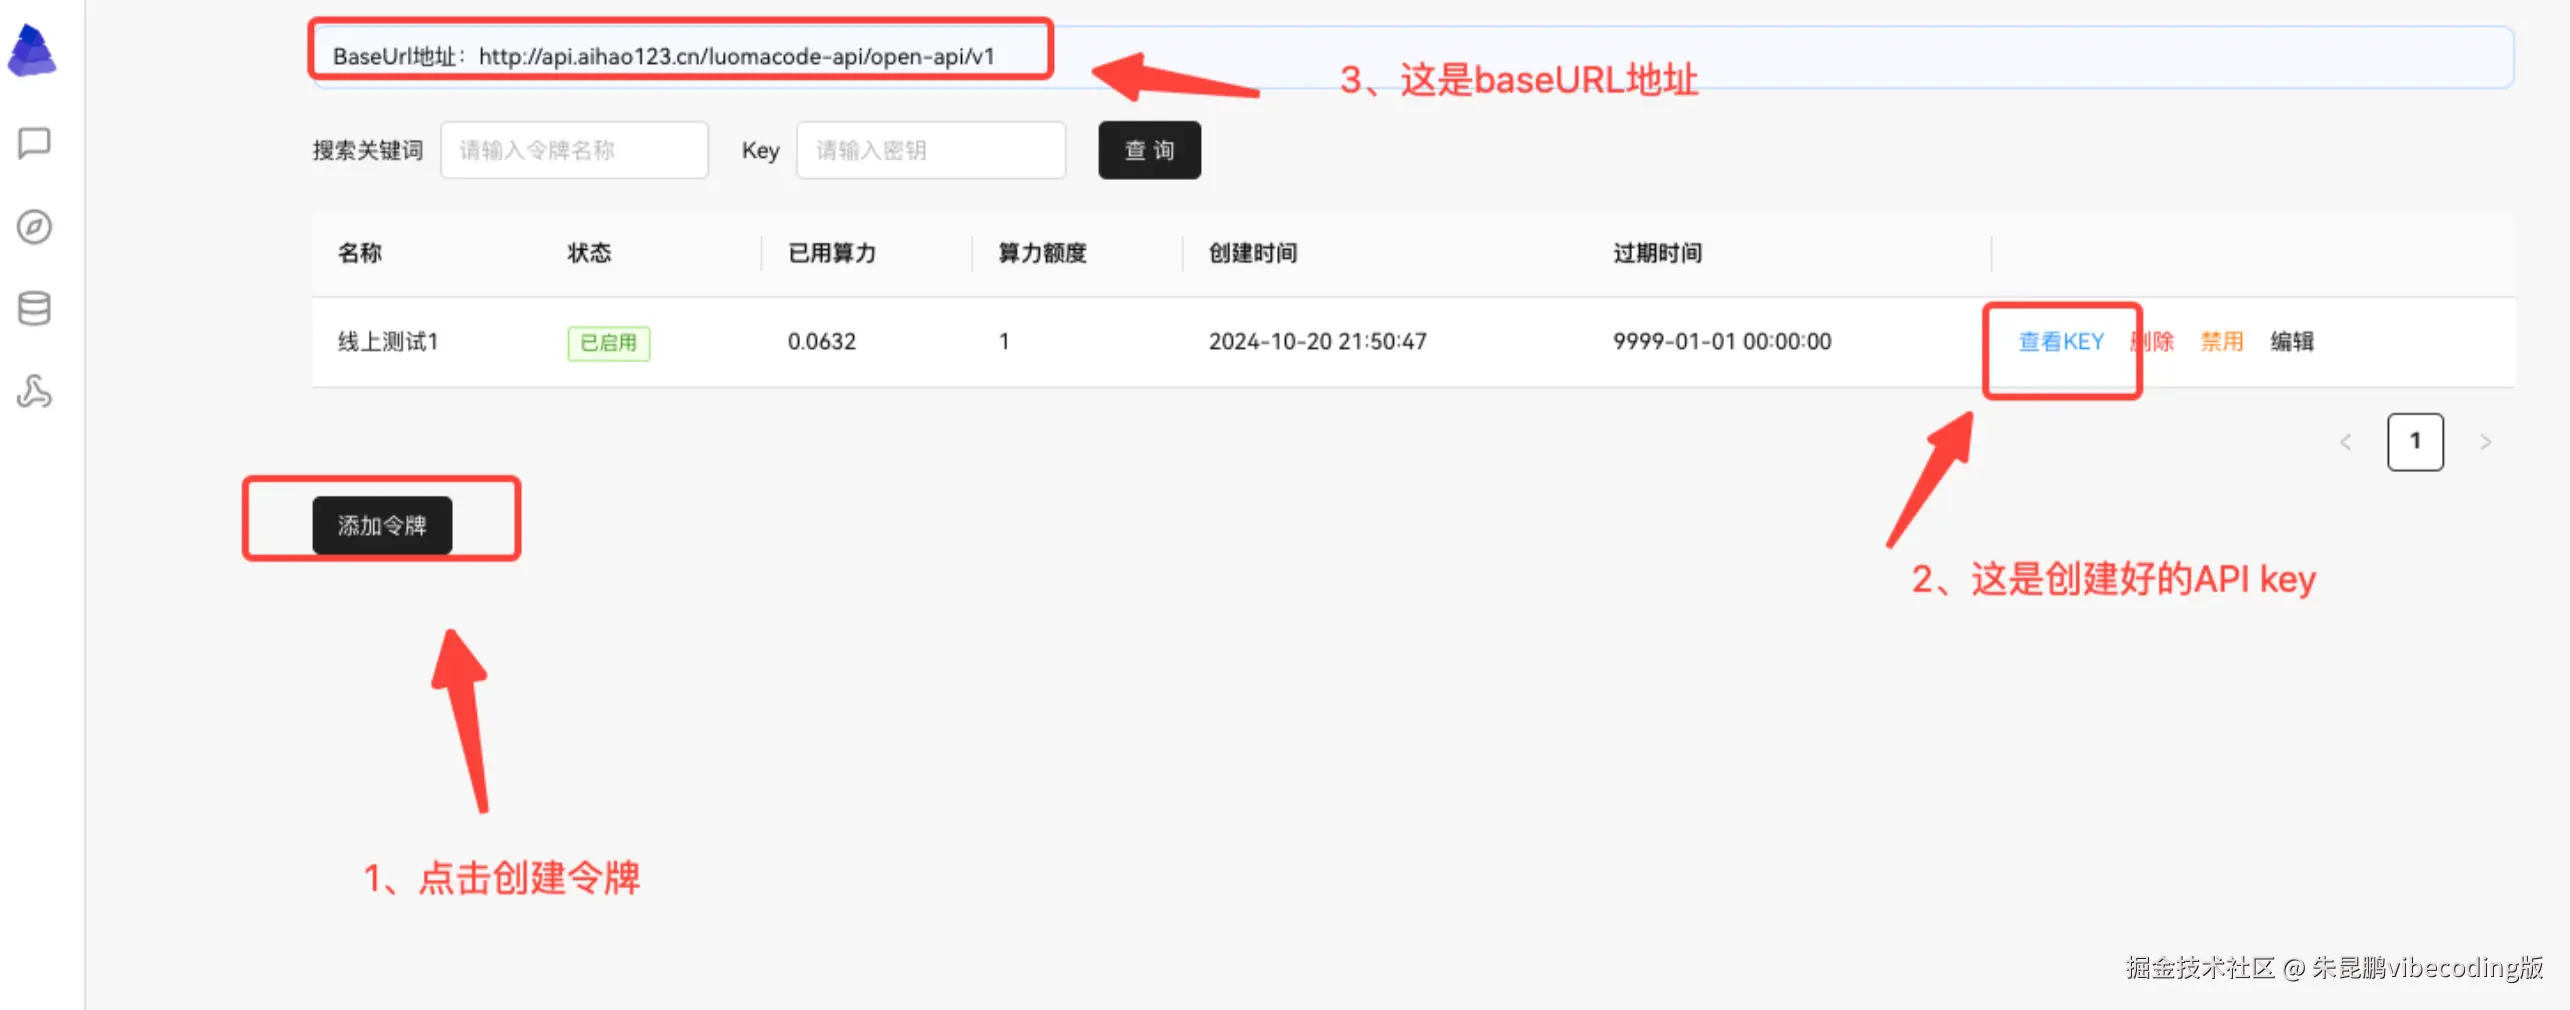Open the chat bubble sidebar icon
Image resolution: width=2570 pixels, height=1010 pixels.
tap(34, 143)
